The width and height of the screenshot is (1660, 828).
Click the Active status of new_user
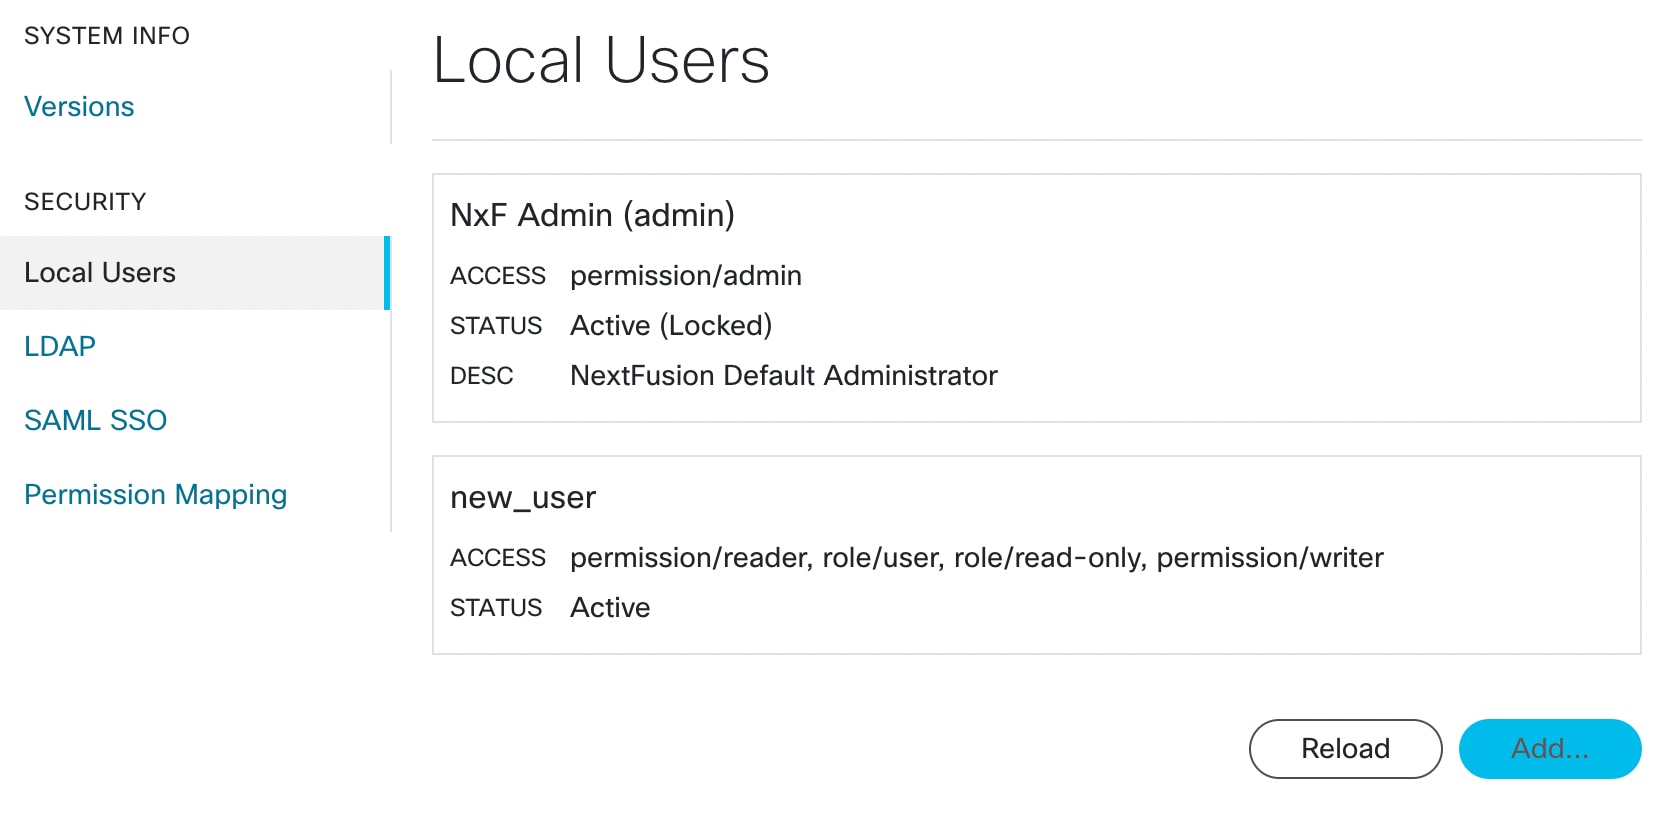click(610, 608)
